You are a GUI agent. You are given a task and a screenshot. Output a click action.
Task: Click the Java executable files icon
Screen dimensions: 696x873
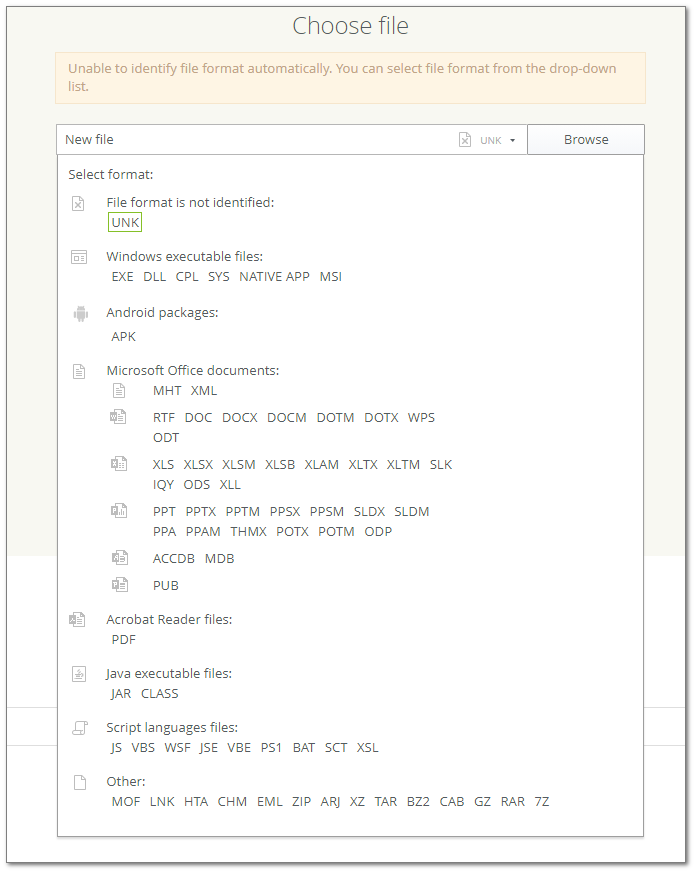coord(79,674)
